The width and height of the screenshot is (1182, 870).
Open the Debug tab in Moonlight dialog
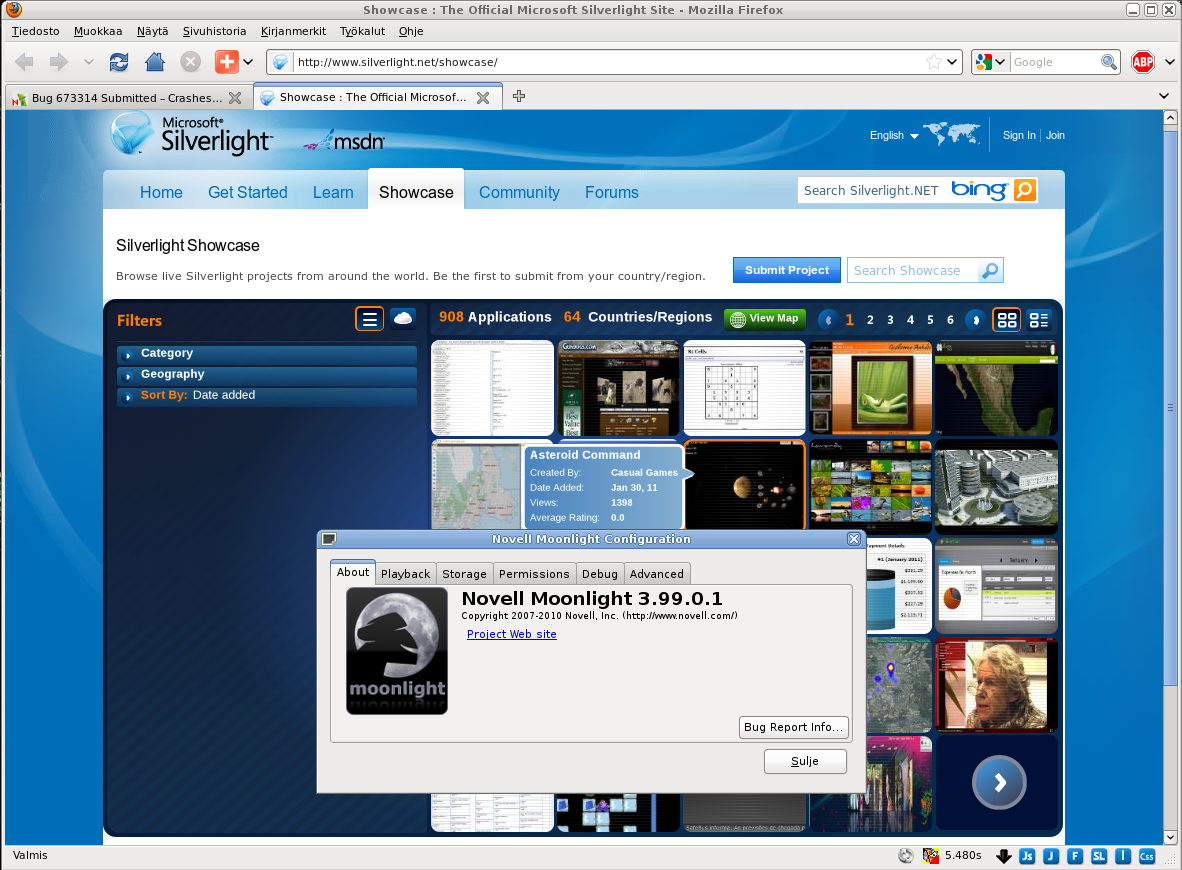pos(600,574)
